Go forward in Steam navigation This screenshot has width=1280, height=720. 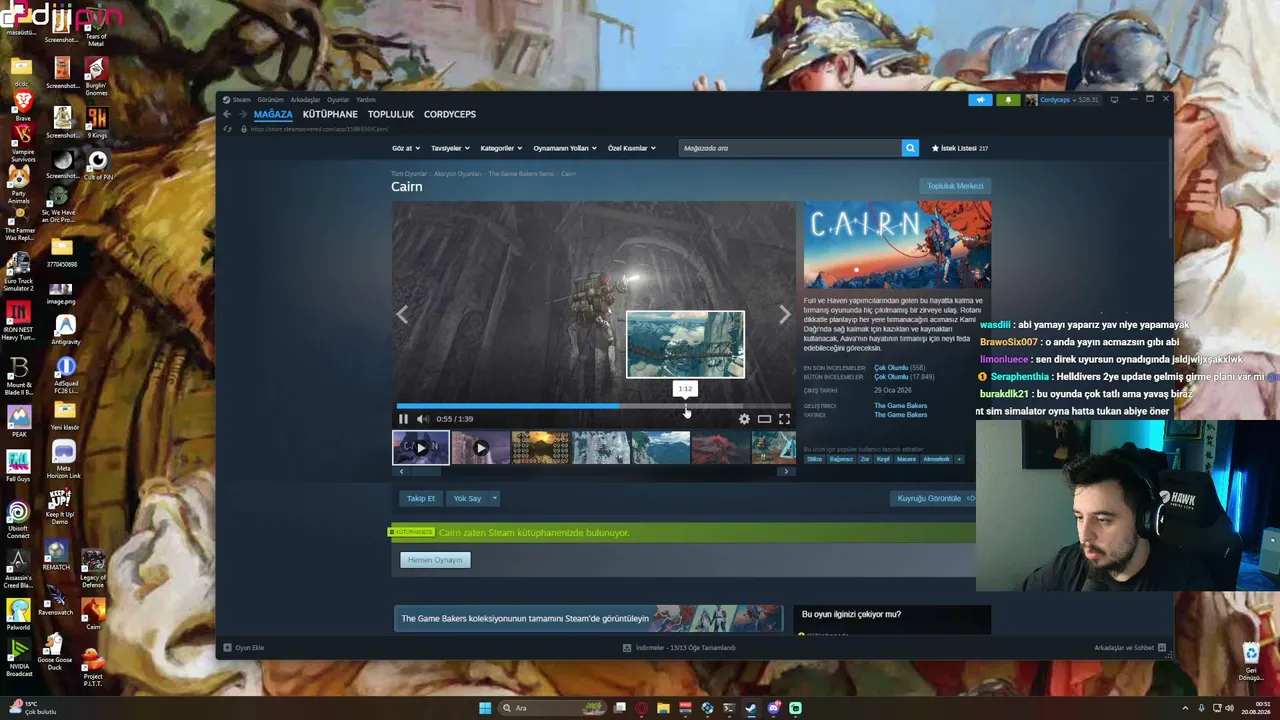[x=242, y=114]
